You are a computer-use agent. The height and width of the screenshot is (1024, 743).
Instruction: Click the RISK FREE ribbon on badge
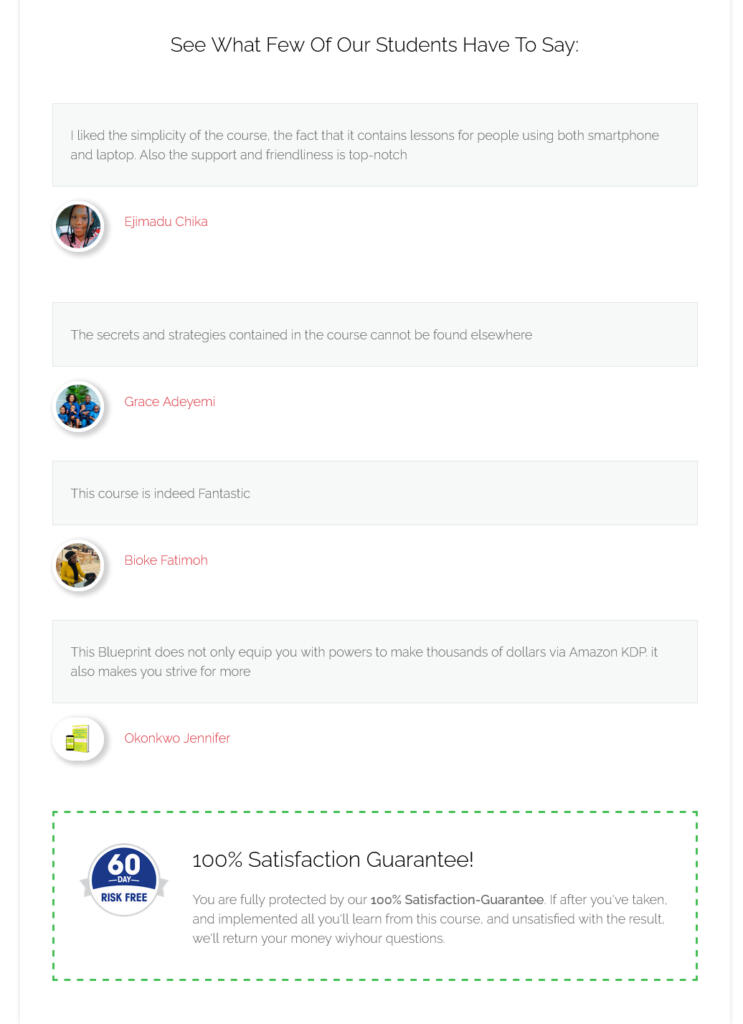pos(124,897)
